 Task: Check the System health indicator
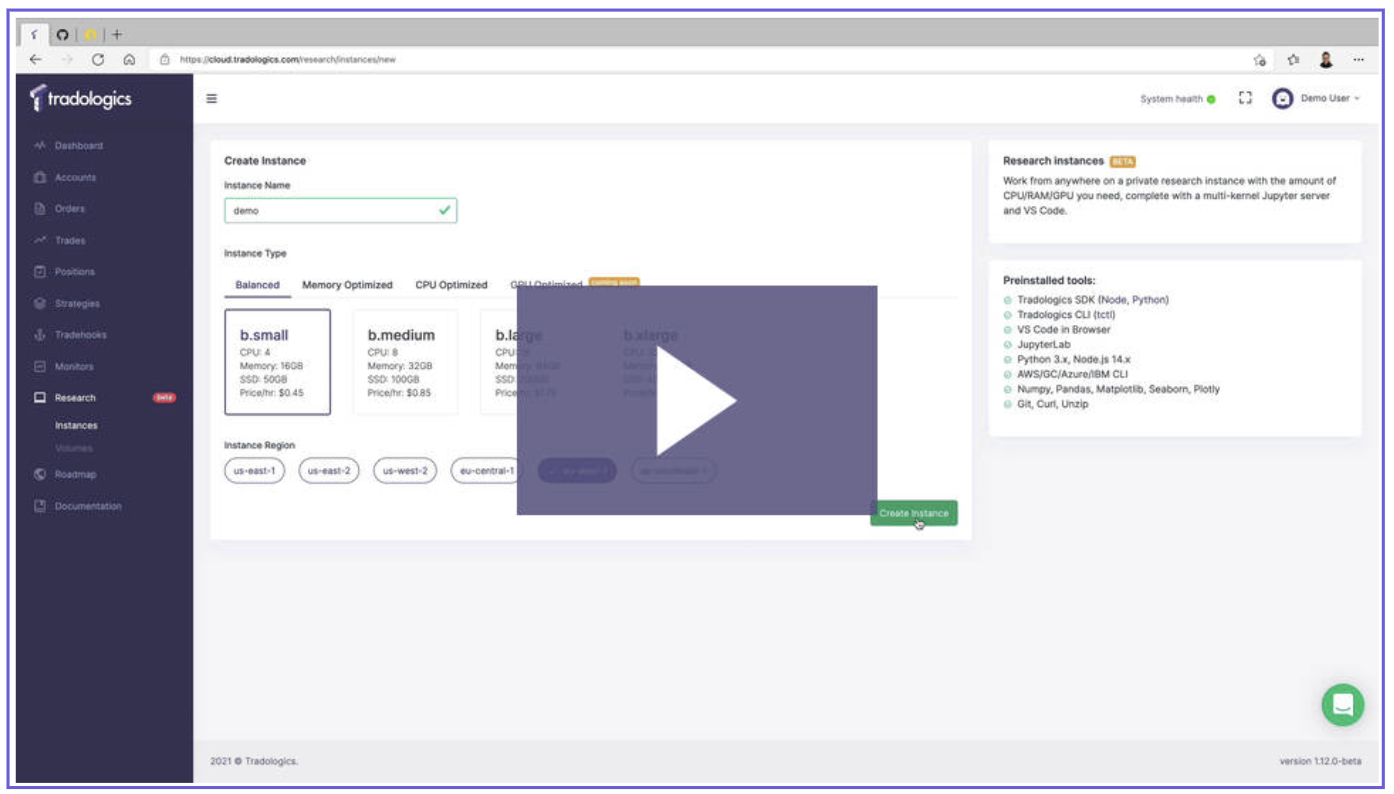(1178, 99)
